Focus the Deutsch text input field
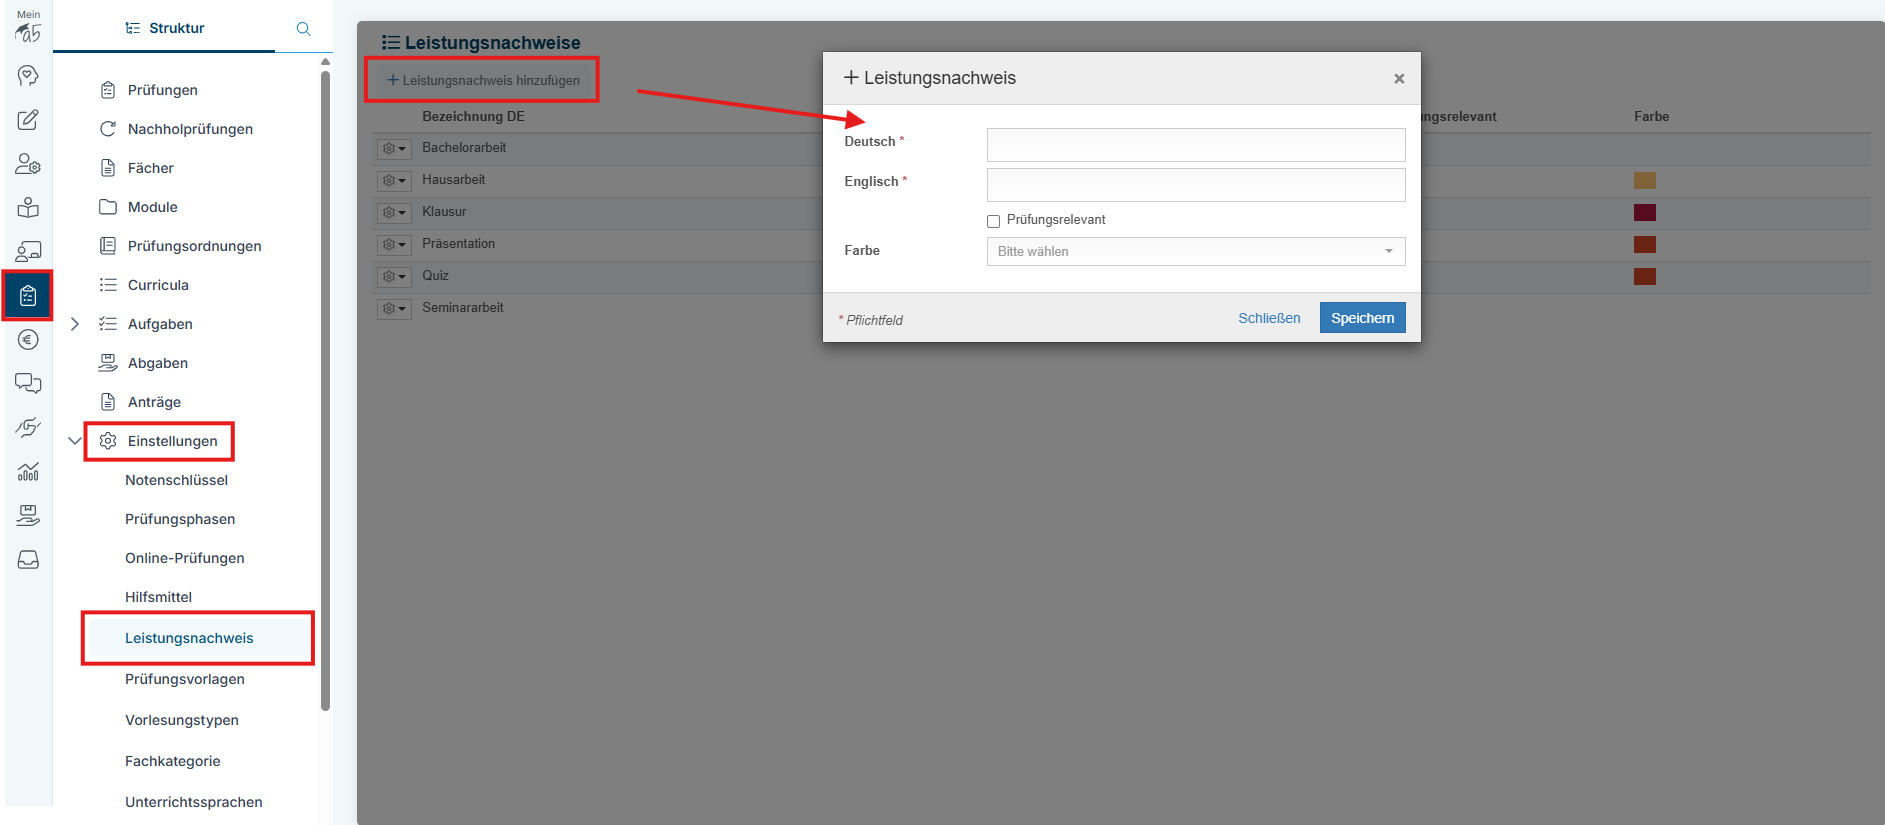The width and height of the screenshot is (1885, 825). (1195, 145)
